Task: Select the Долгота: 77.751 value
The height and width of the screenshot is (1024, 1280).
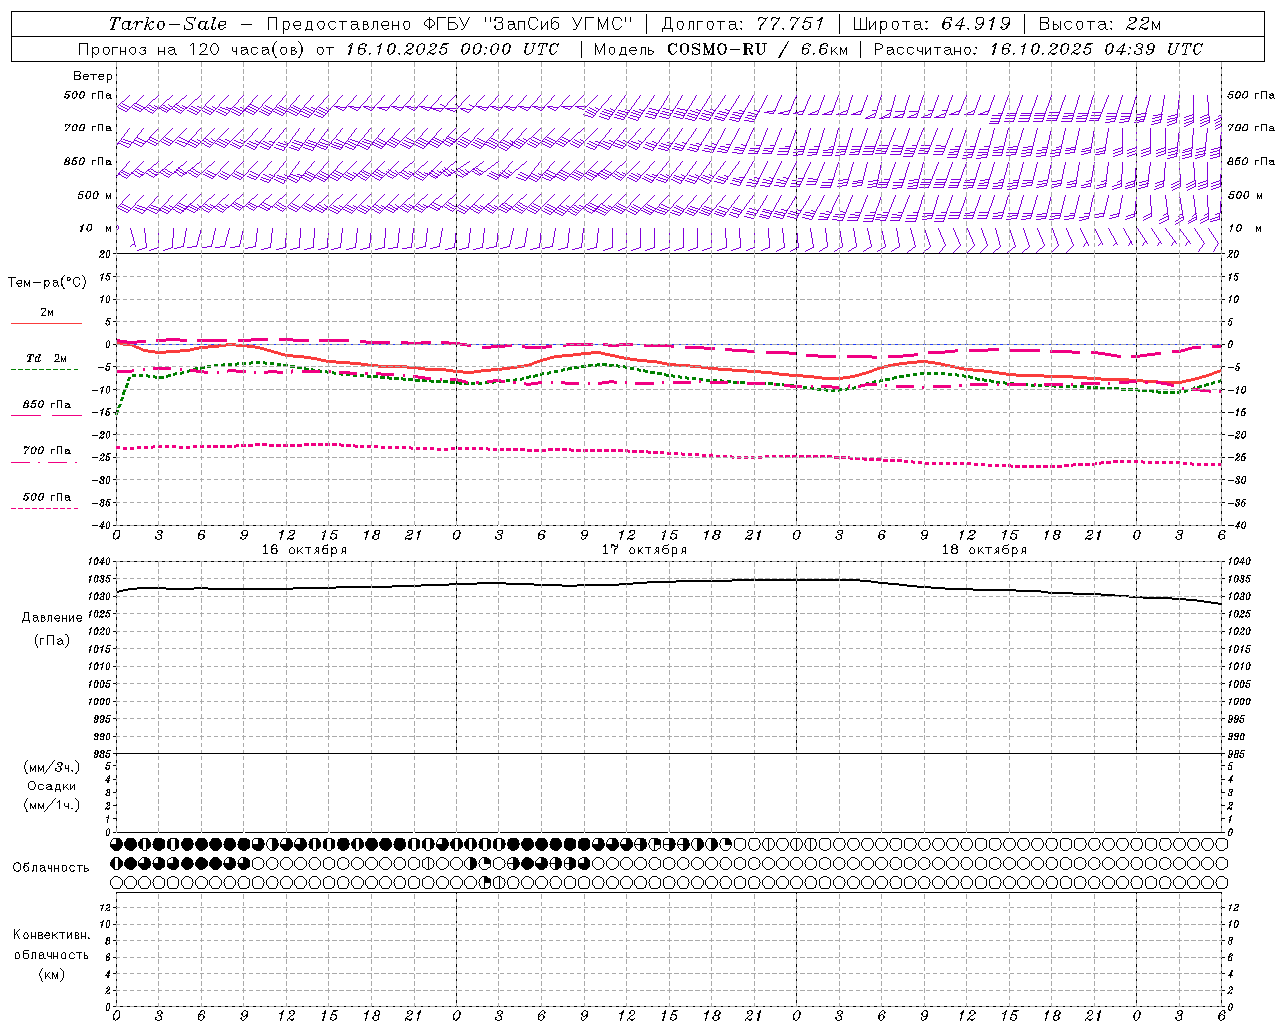Action: (x=743, y=24)
